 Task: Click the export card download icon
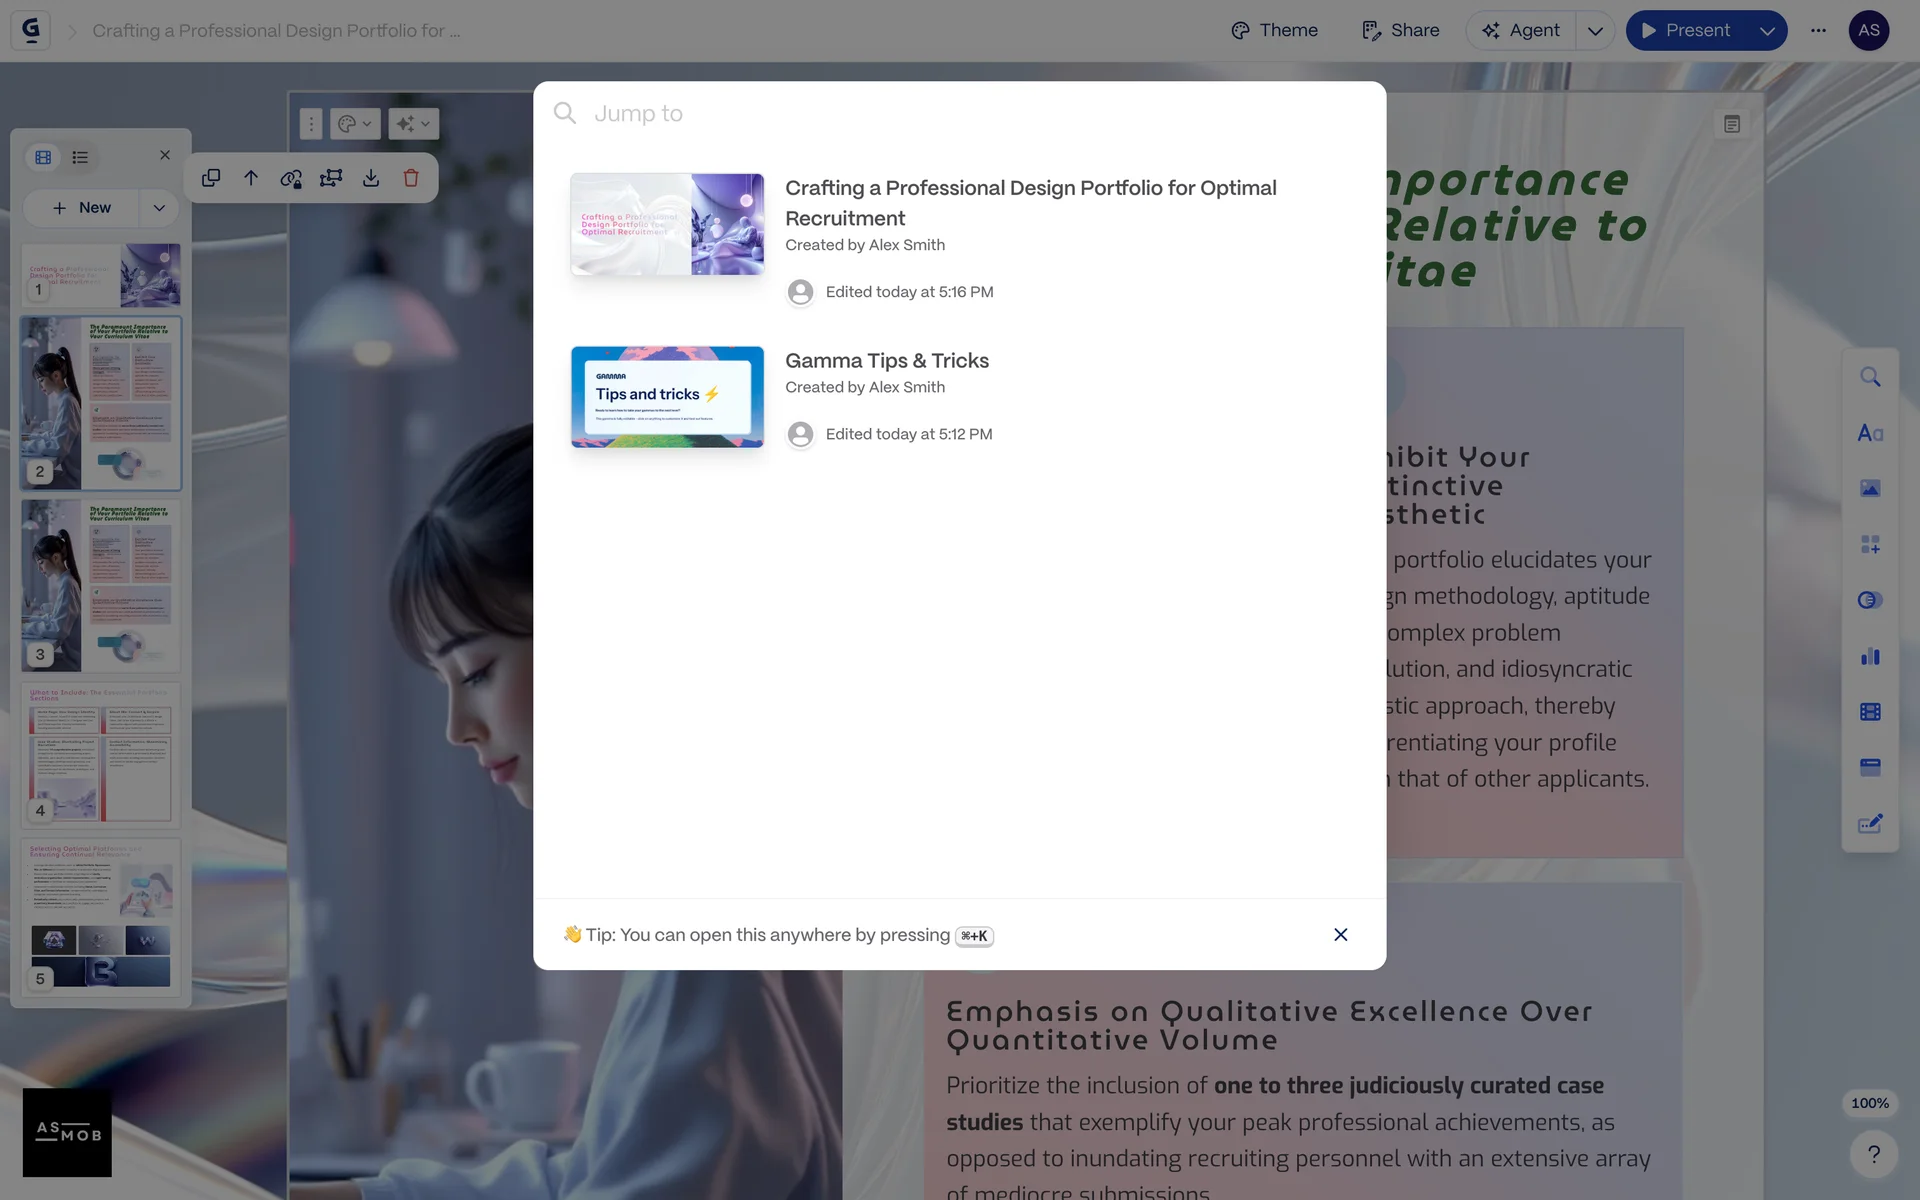371,178
